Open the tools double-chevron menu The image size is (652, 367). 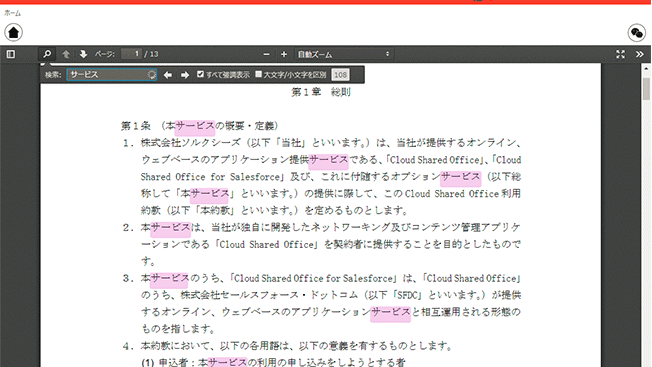[x=640, y=54]
